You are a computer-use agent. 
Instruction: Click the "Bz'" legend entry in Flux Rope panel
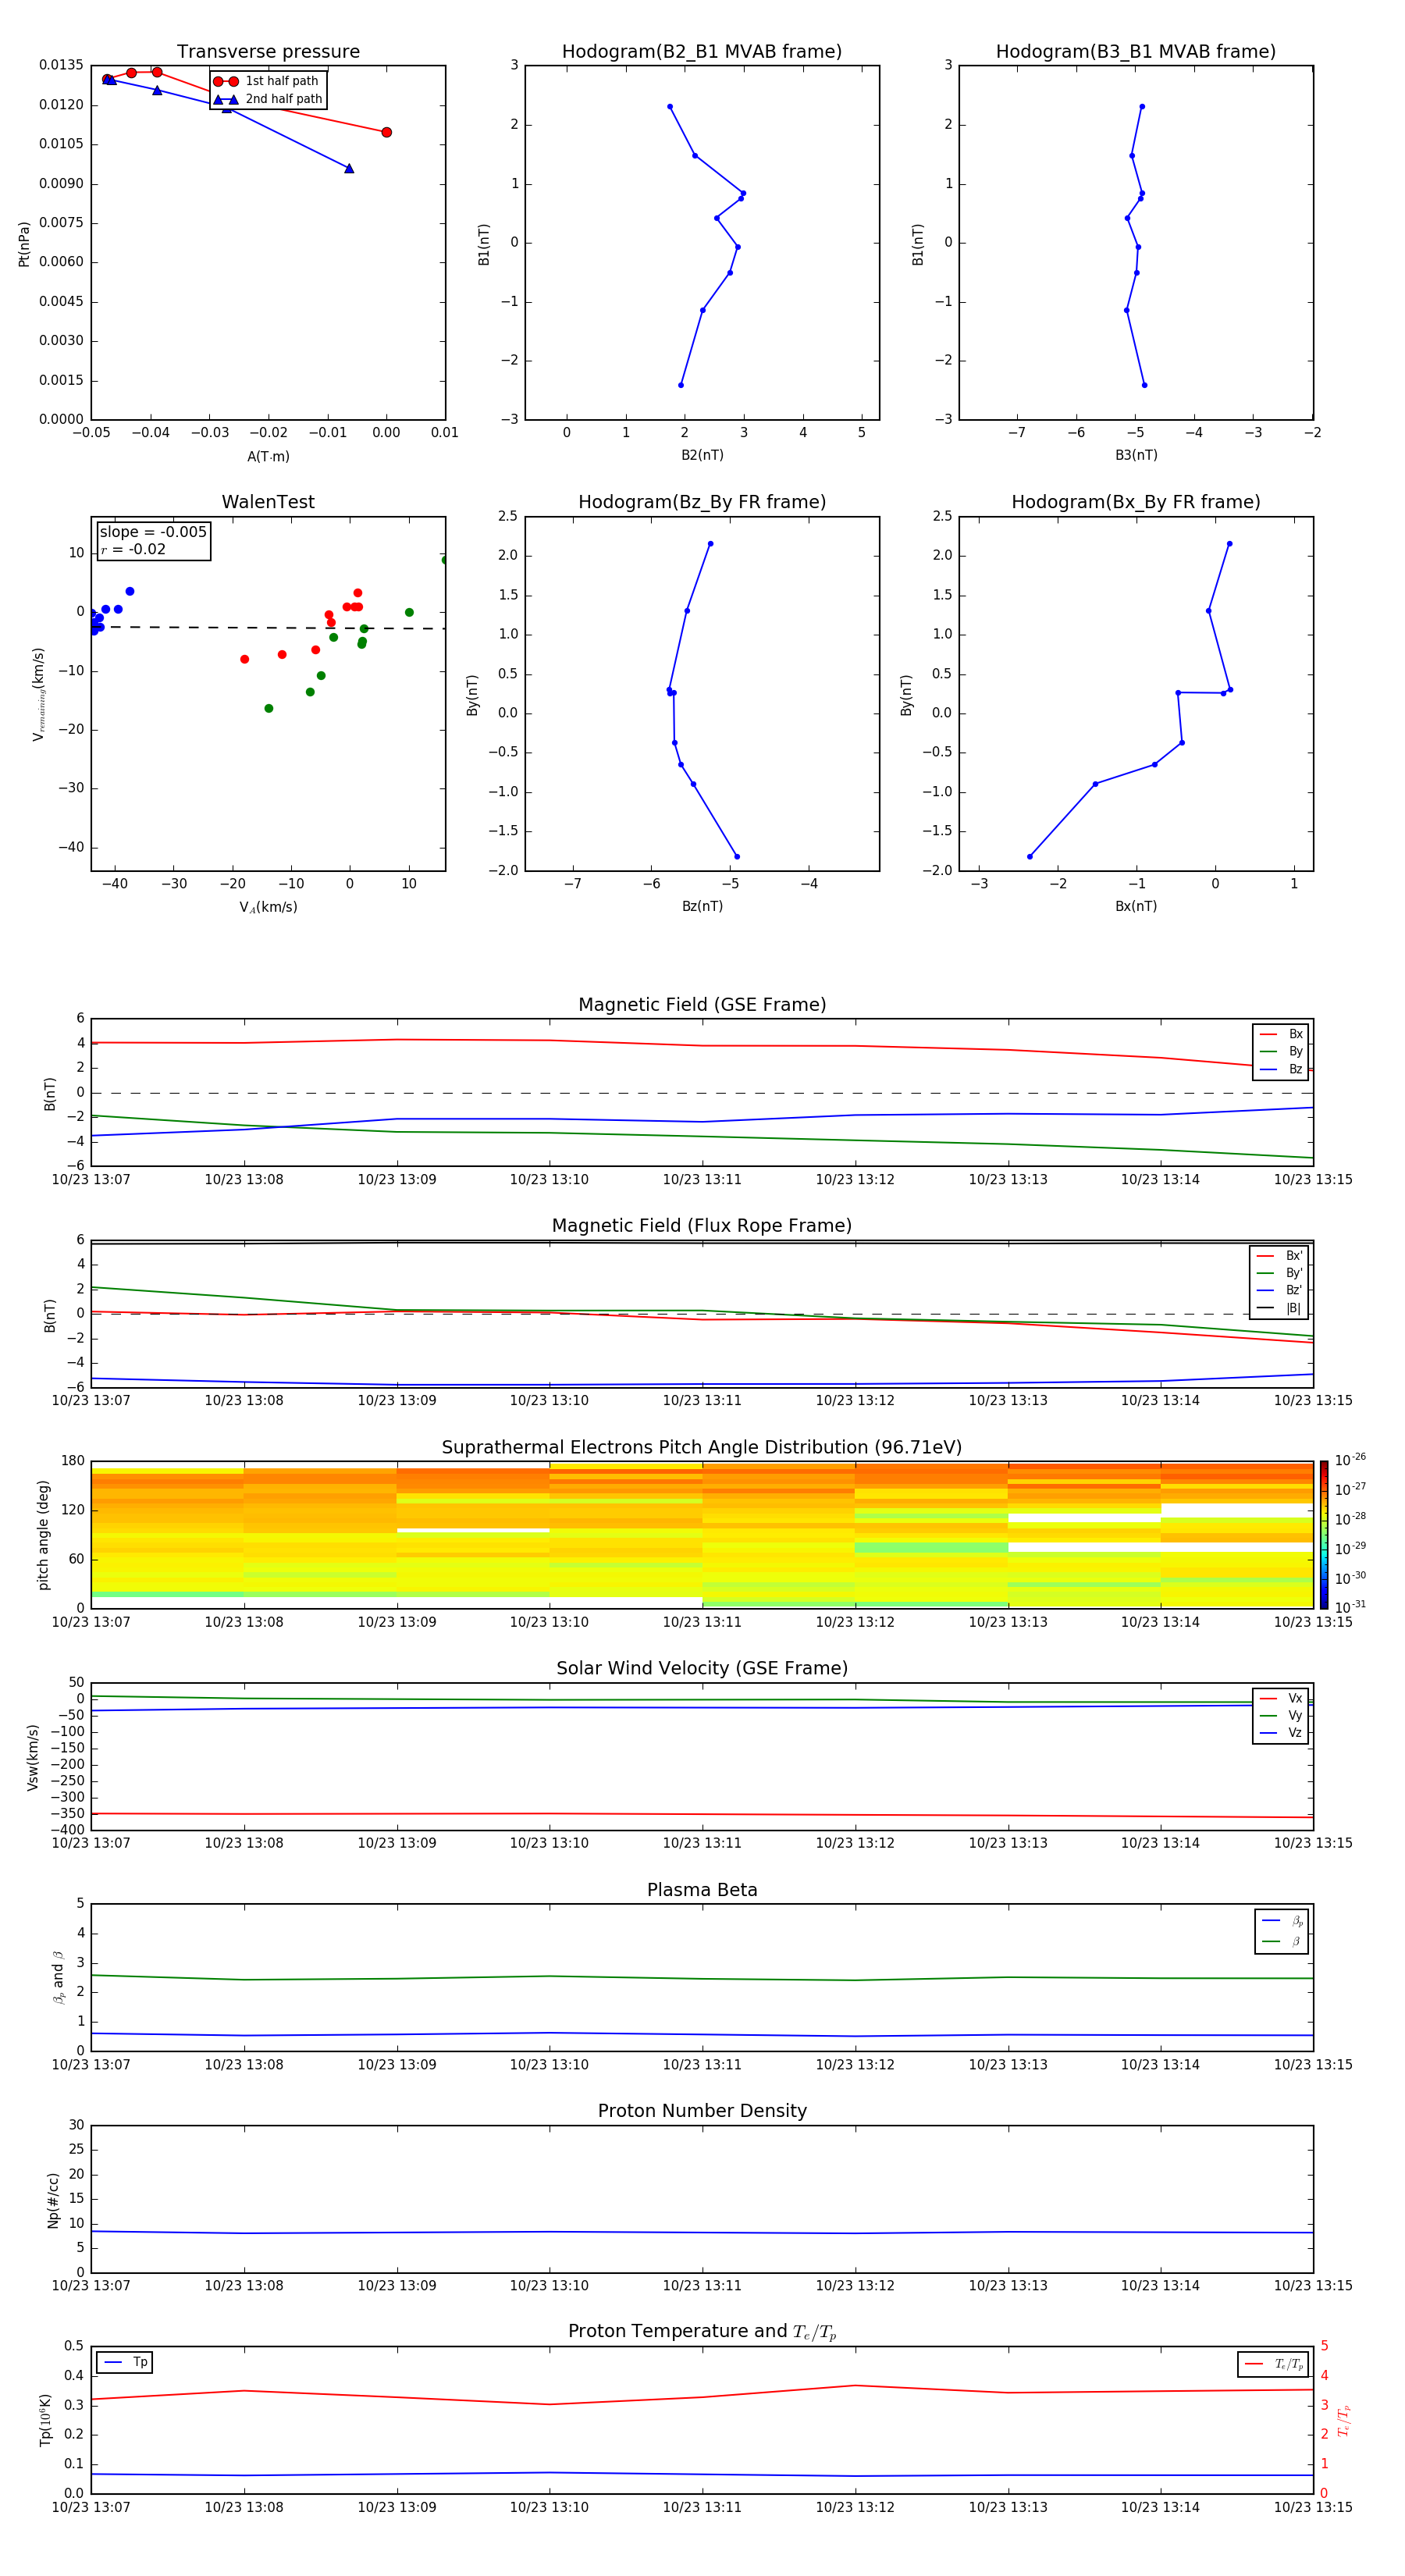coord(1279,1291)
